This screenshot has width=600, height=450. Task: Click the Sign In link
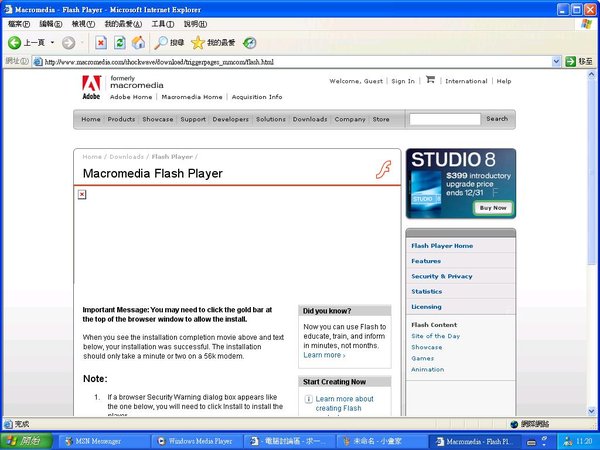(x=403, y=81)
